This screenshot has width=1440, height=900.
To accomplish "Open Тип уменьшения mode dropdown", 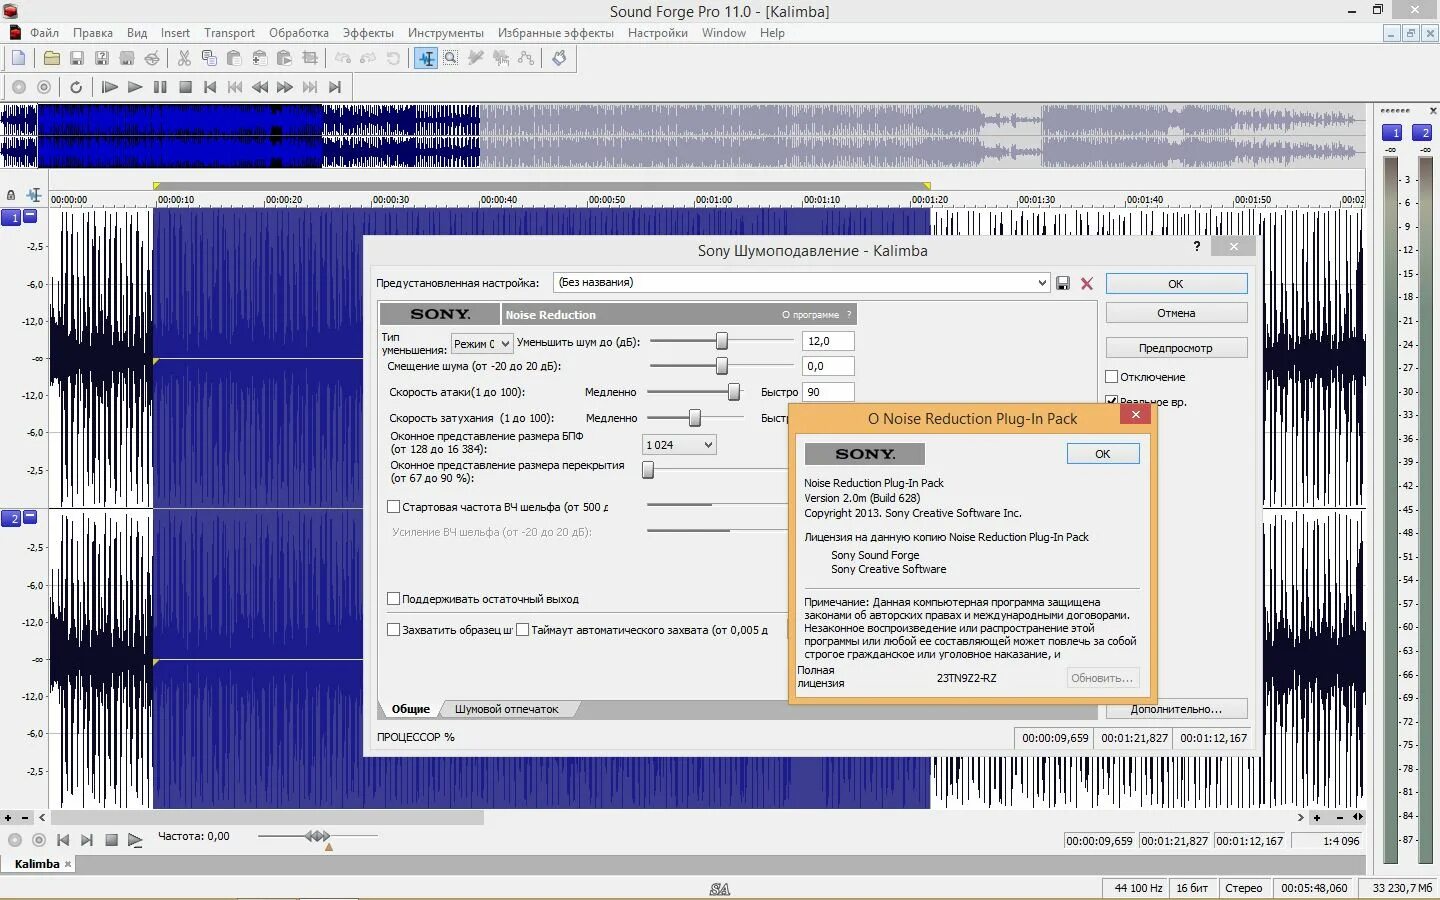I will tap(482, 344).
